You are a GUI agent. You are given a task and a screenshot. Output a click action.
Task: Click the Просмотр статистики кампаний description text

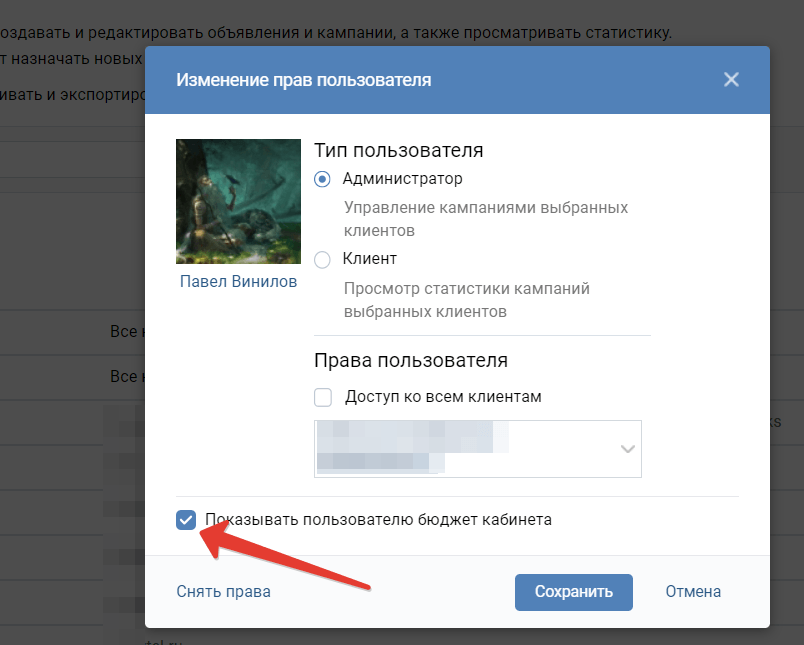click(467, 299)
